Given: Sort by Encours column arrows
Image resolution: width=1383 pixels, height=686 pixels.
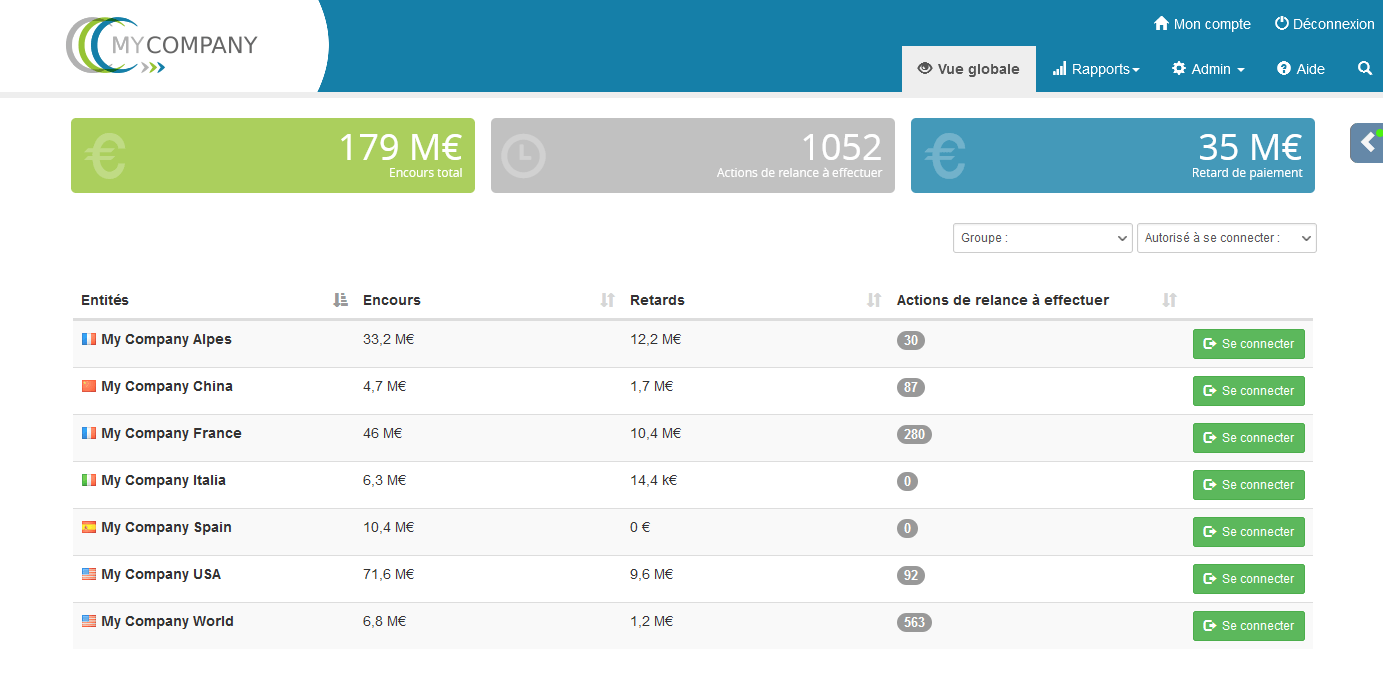Looking at the screenshot, I should pos(607,300).
